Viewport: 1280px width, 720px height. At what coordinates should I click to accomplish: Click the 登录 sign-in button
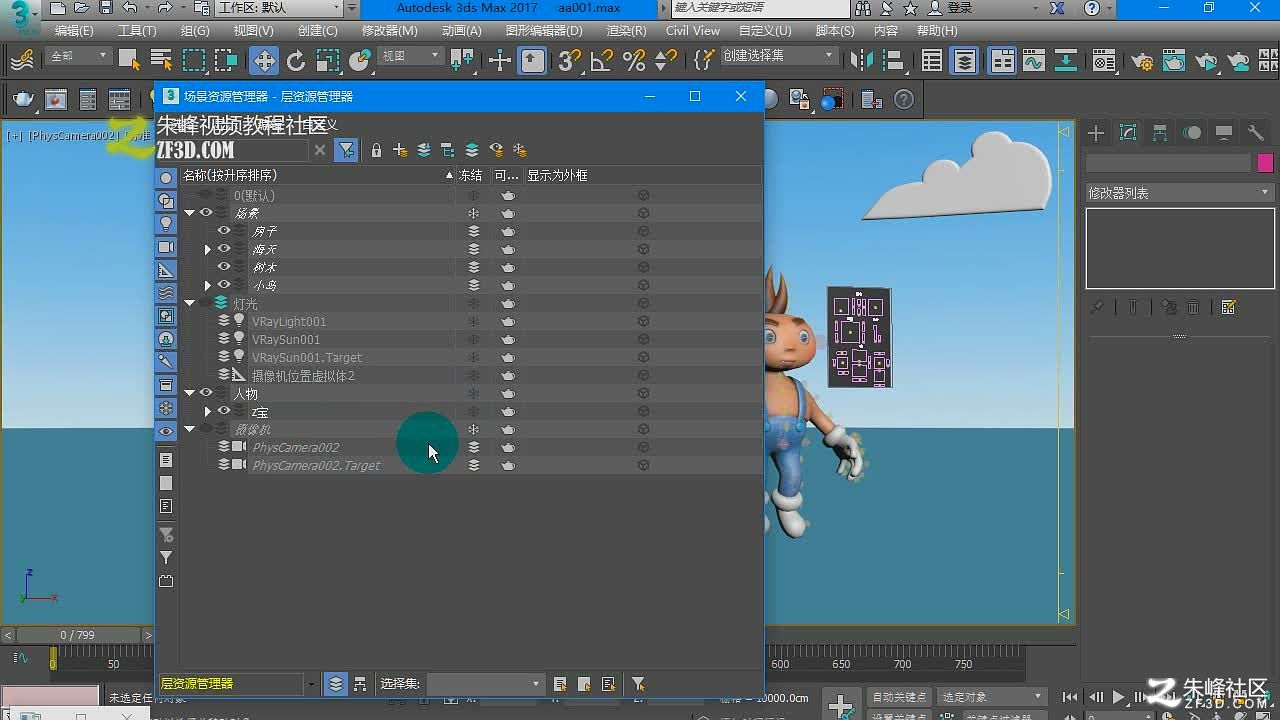[x=949, y=8]
